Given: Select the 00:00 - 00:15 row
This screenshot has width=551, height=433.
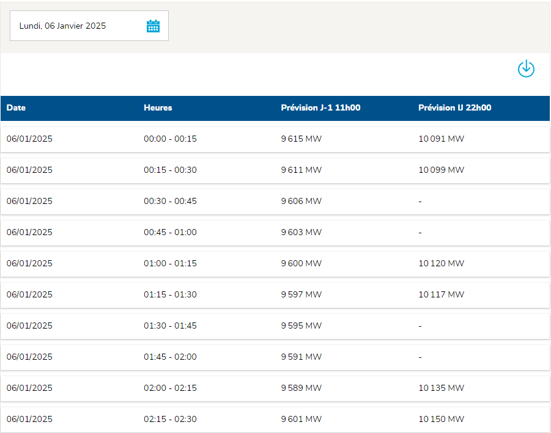Looking at the screenshot, I should tap(275, 139).
